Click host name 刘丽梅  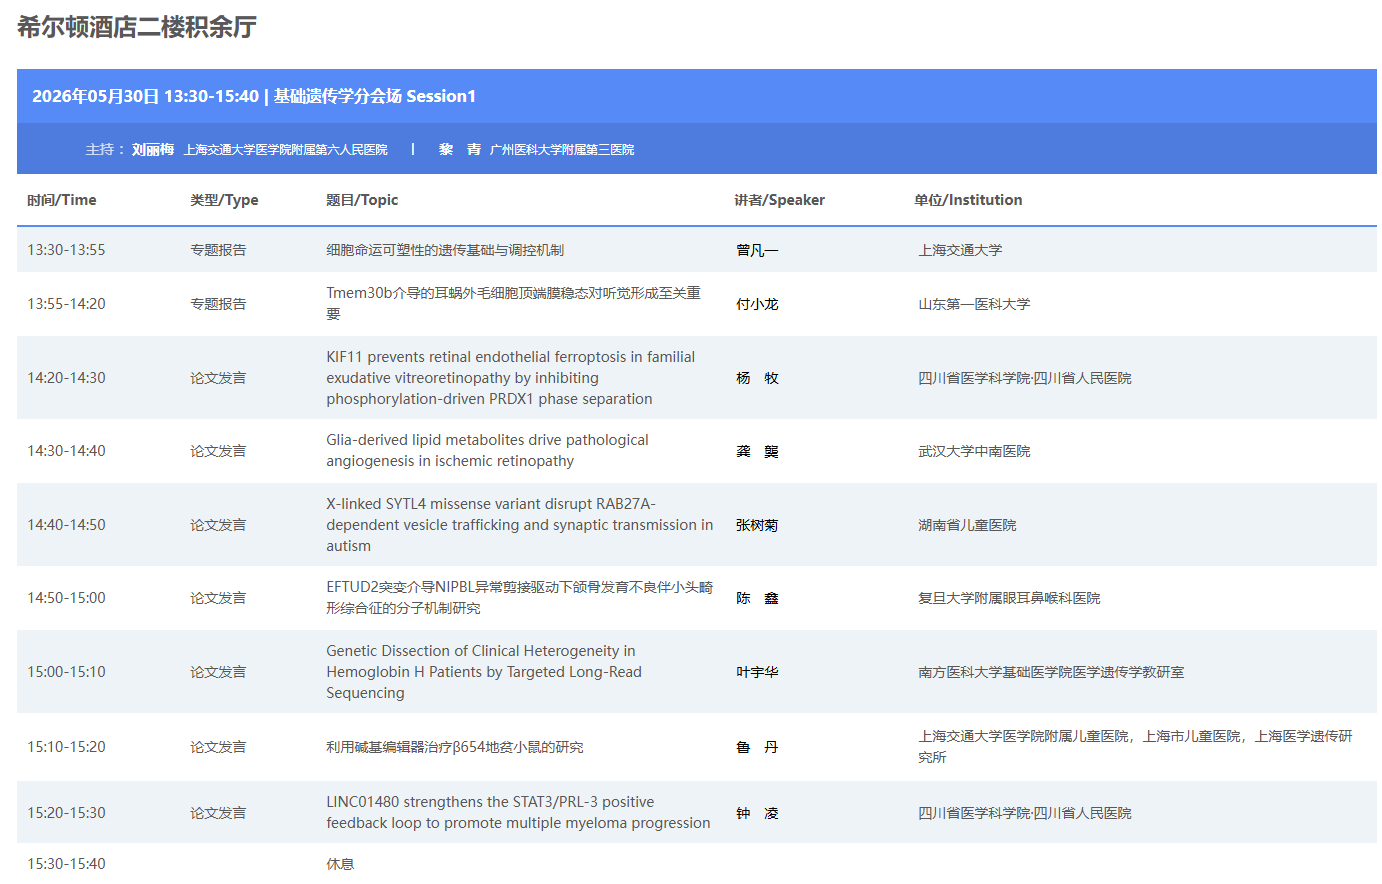(153, 150)
